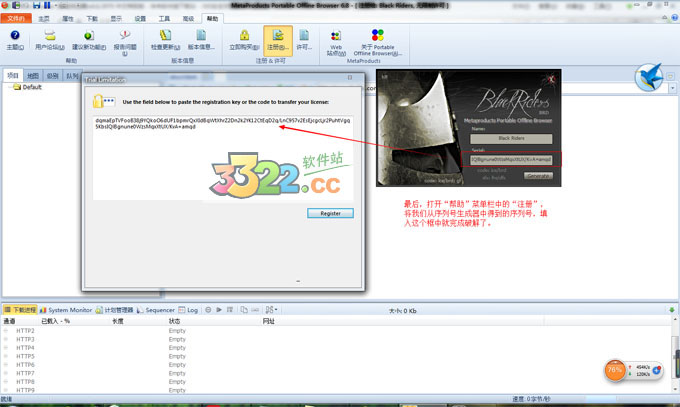
Task: Click the Generate button in Black Riders window
Action: tap(538, 176)
